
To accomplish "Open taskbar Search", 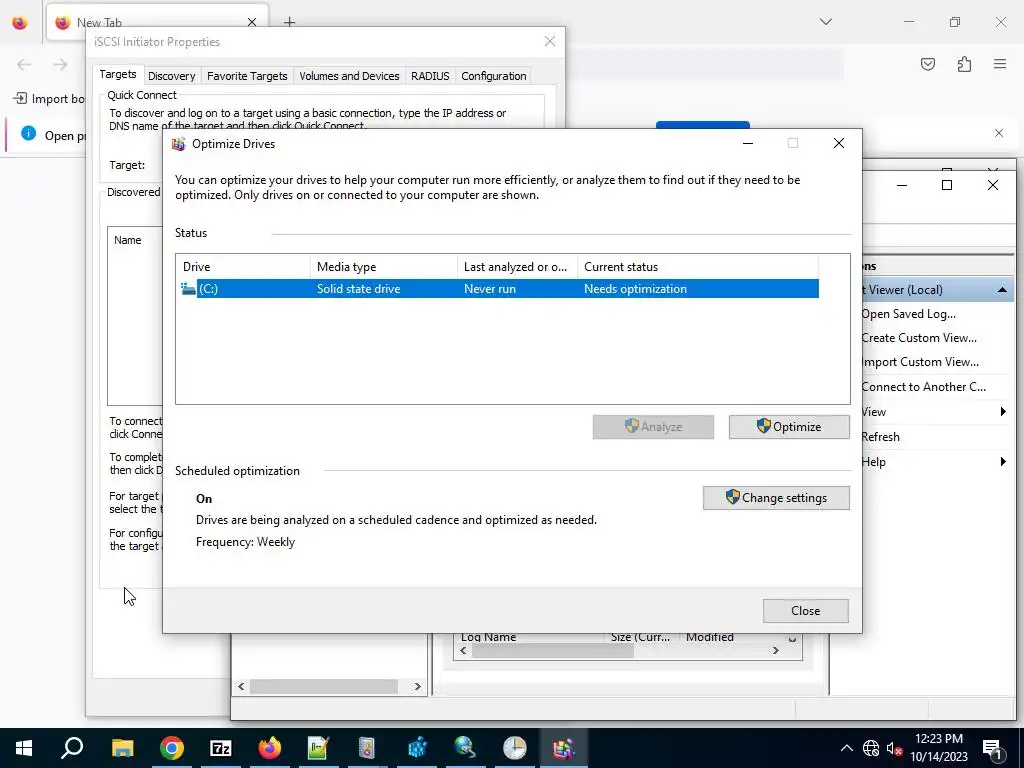I will click(x=72, y=748).
